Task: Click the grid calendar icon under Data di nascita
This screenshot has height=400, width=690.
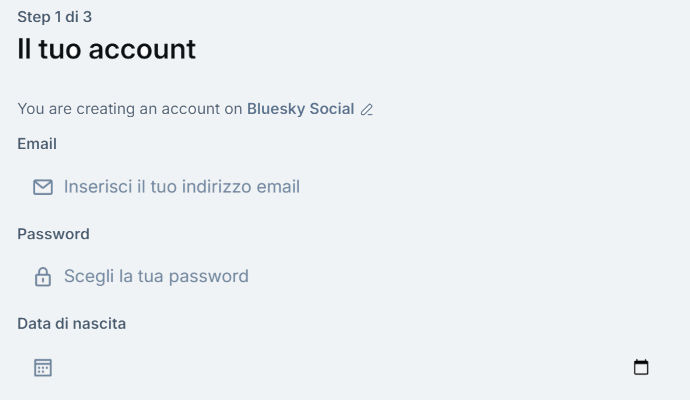Action: [x=43, y=367]
